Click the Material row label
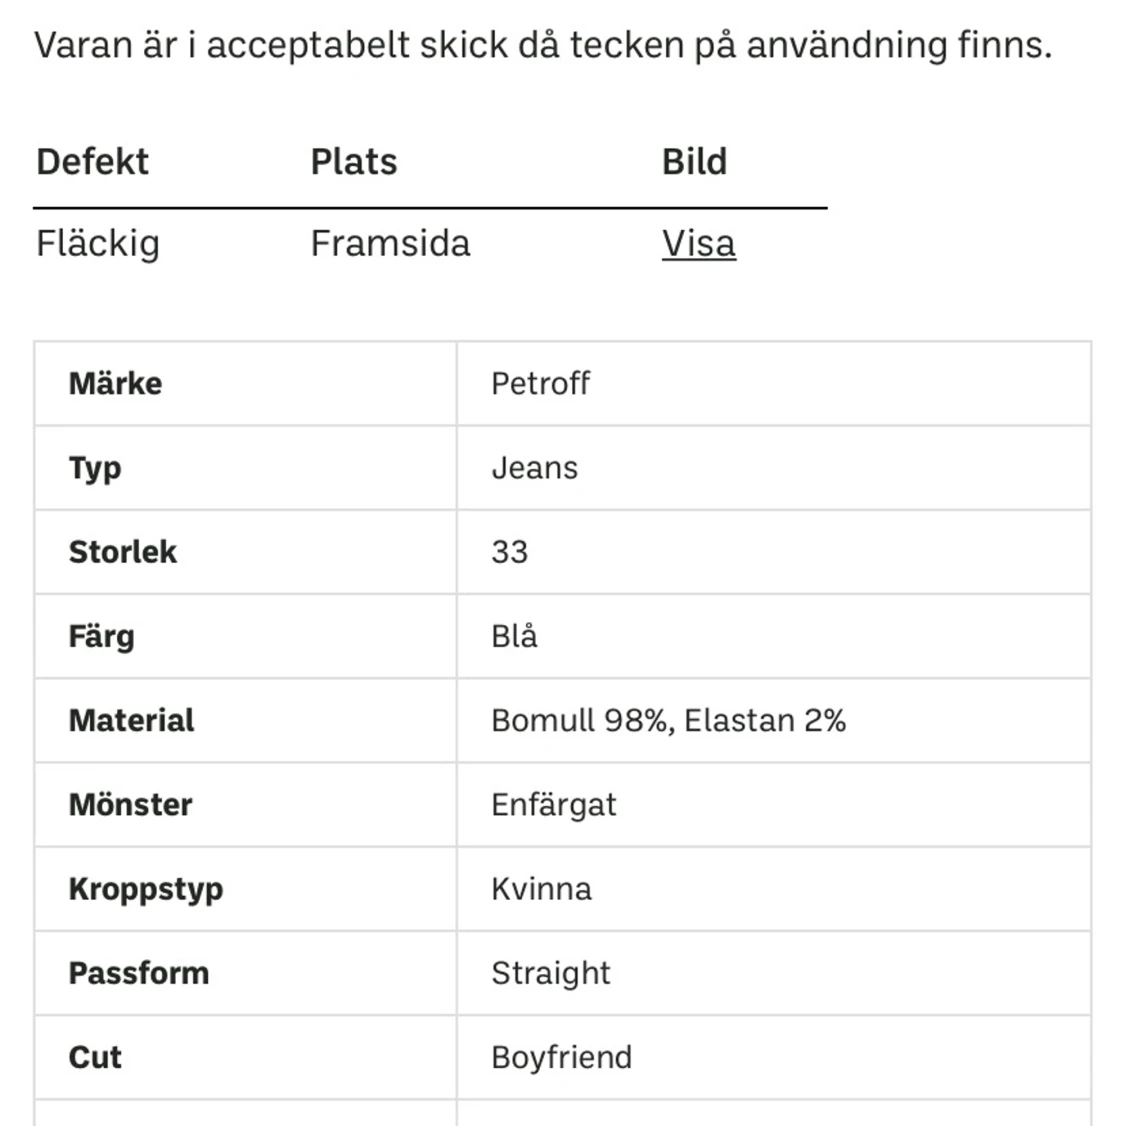Viewport: 1125px width, 1126px height. click(131, 720)
